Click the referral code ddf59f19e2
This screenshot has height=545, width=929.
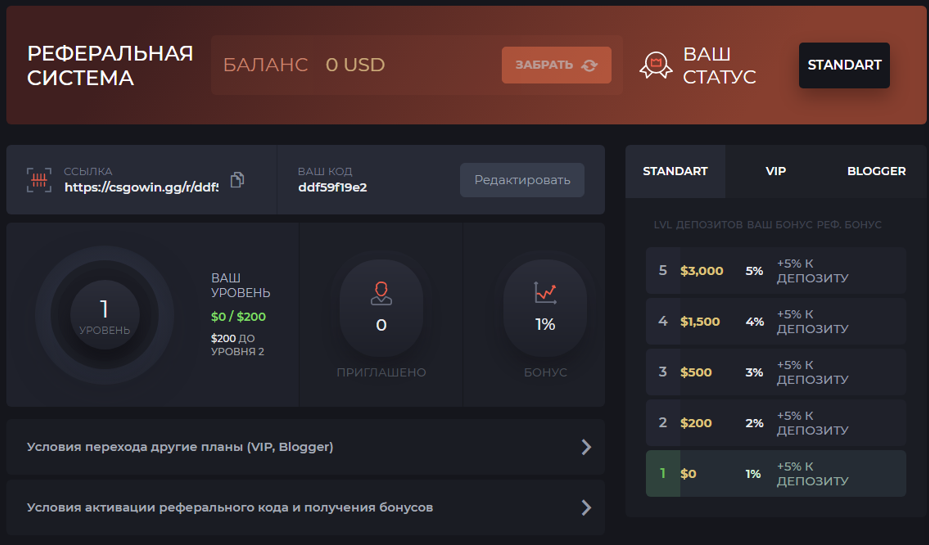(x=332, y=187)
